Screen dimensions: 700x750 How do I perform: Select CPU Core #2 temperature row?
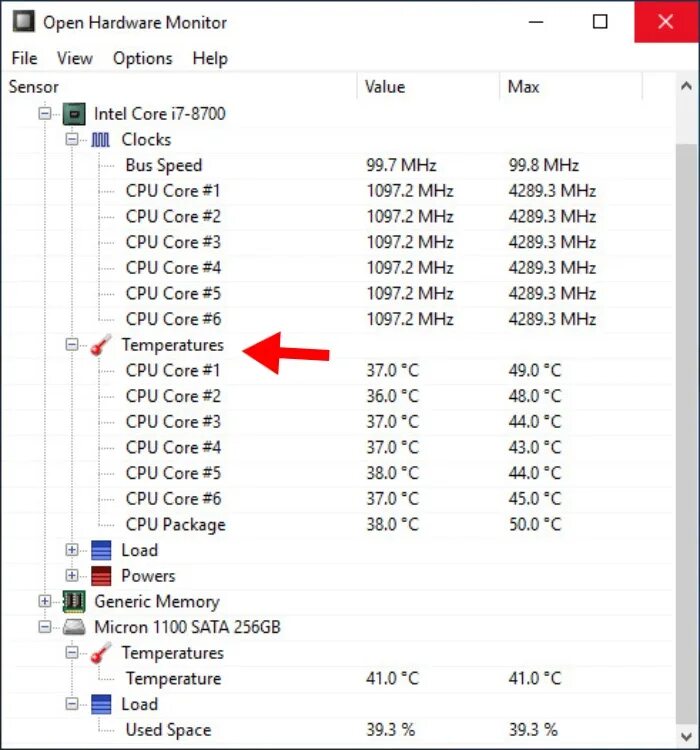tap(339, 397)
